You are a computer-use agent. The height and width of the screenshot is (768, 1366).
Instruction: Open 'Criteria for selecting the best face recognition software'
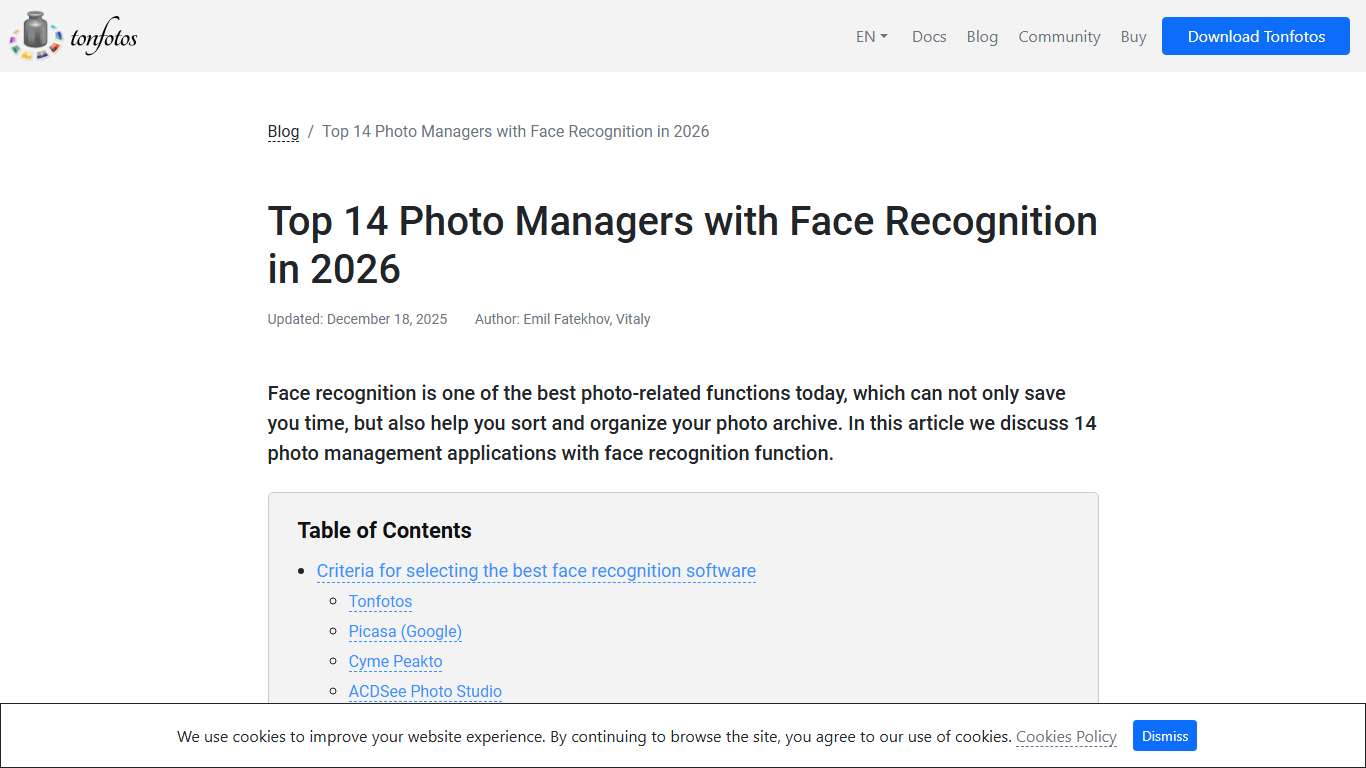pyautogui.click(x=536, y=570)
